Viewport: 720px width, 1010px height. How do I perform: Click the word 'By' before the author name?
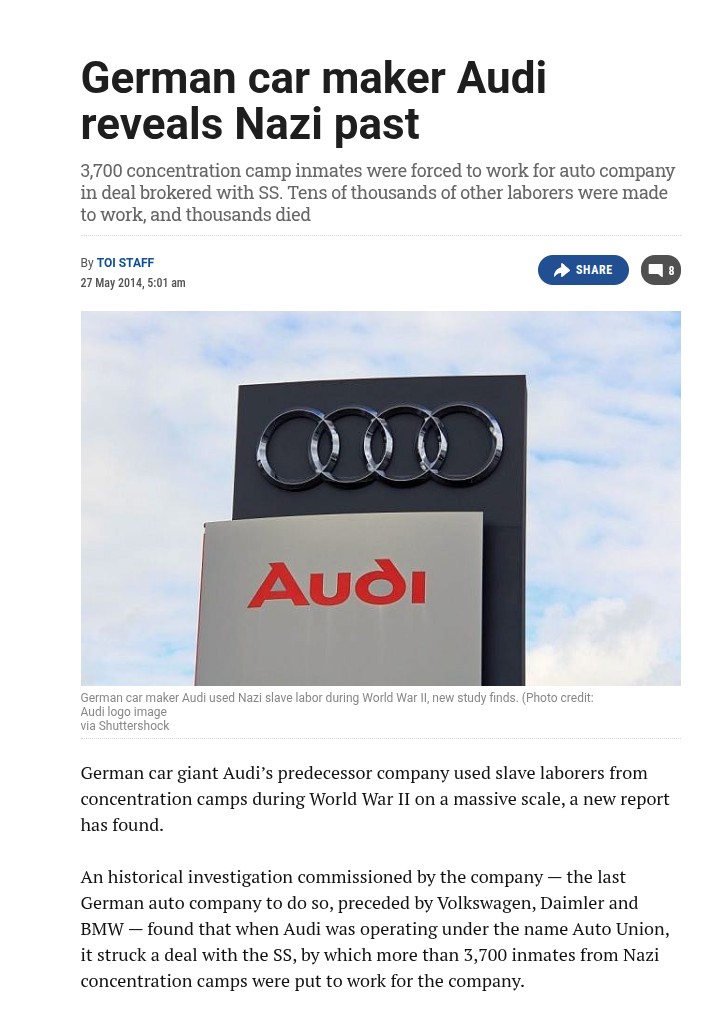pos(87,263)
